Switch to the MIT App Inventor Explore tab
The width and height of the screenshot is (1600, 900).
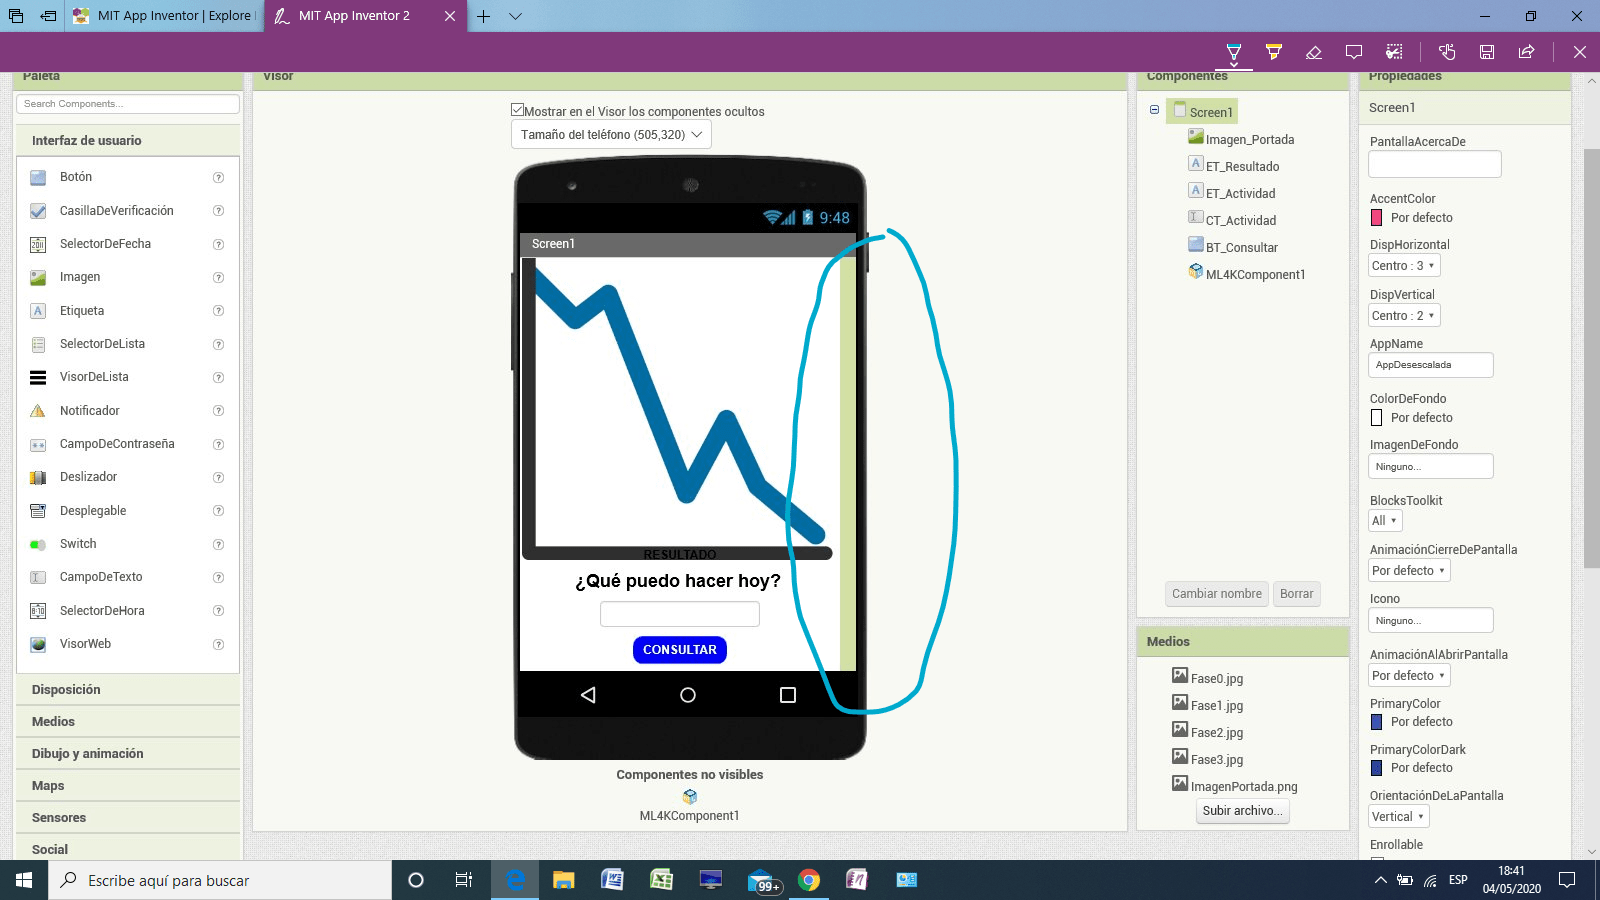click(x=165, y=16)
